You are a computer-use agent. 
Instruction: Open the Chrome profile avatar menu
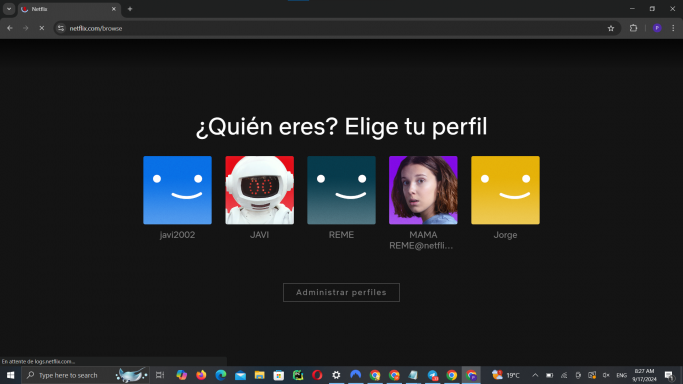657,28
